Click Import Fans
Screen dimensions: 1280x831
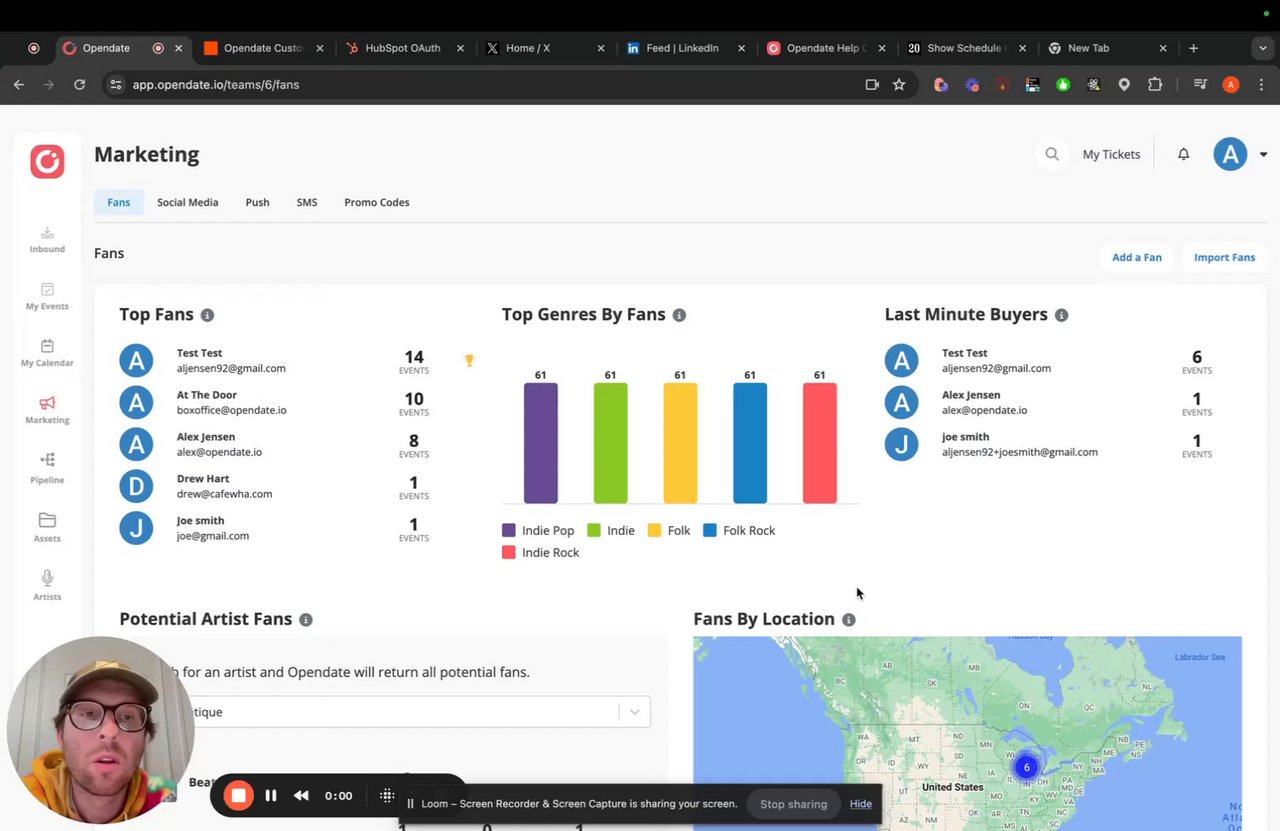point(1224,257)
